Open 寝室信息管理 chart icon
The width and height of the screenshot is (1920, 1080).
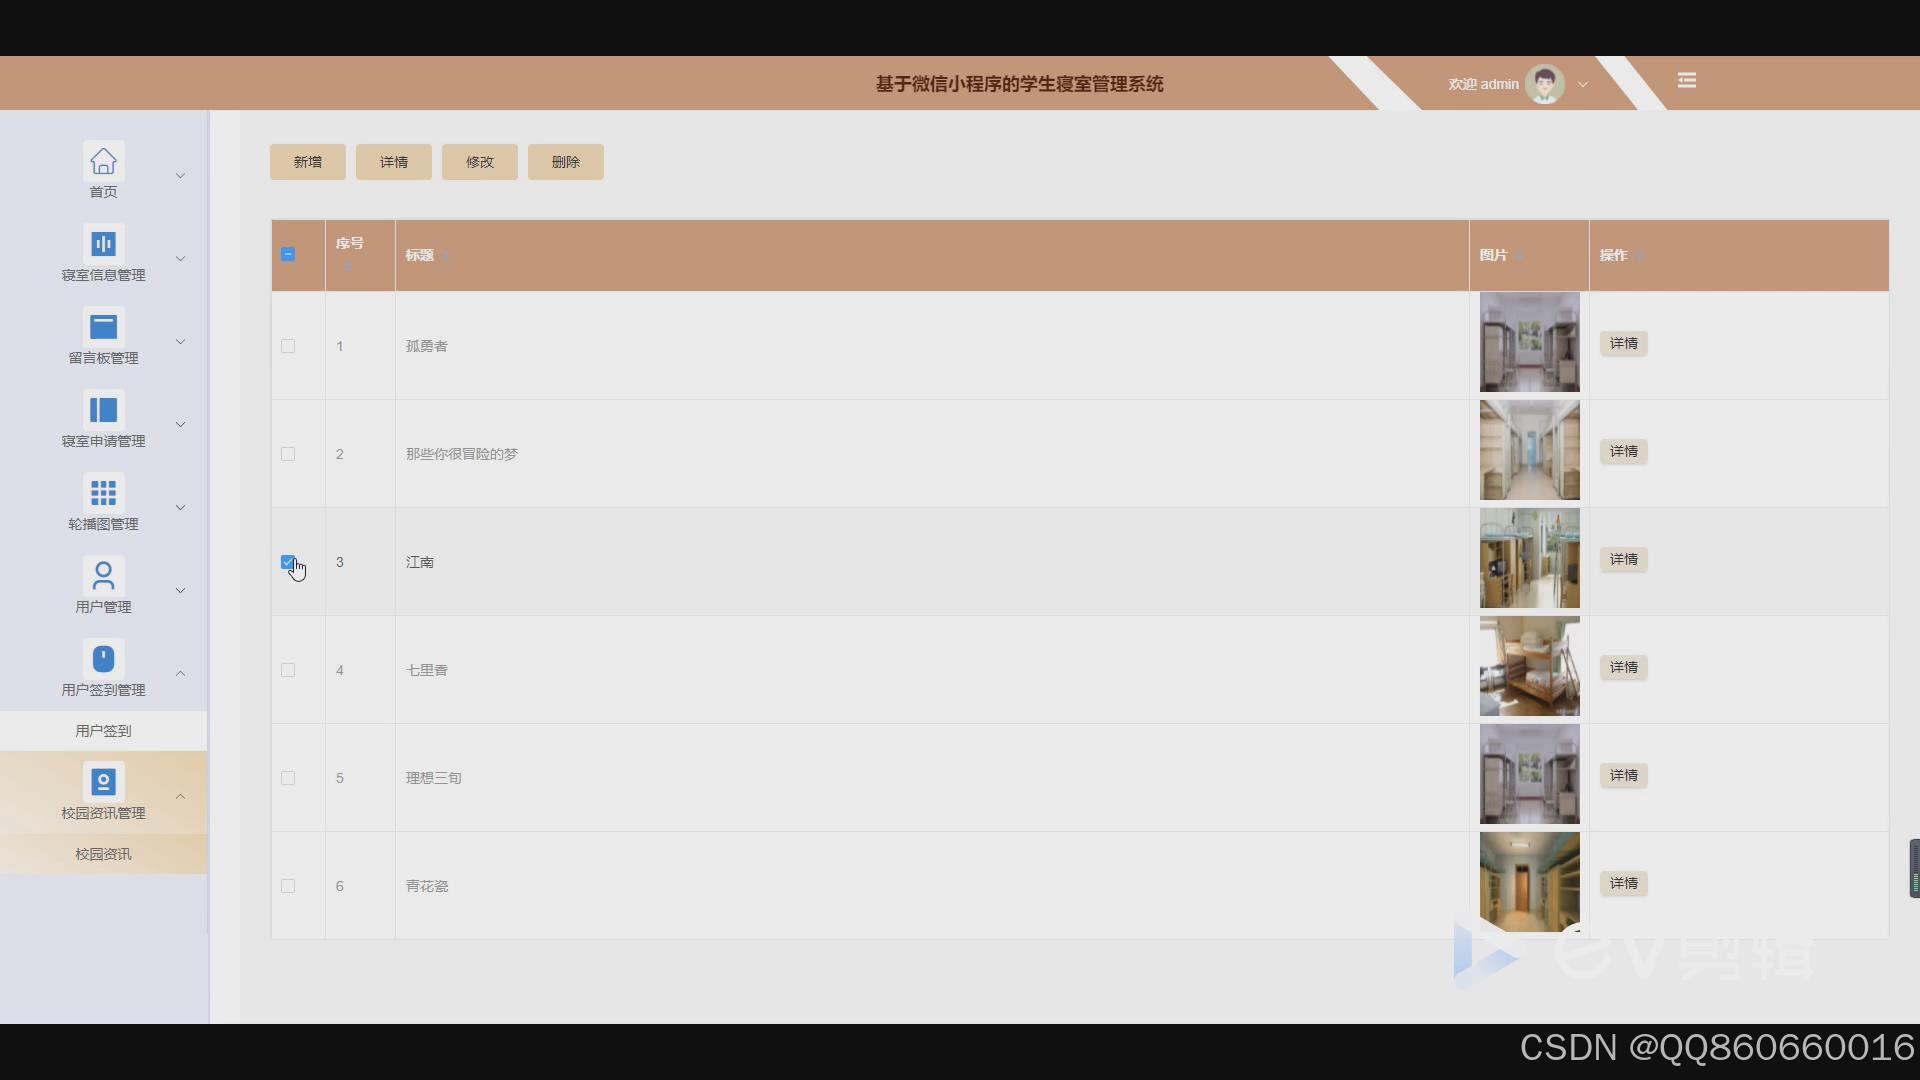(103, 244)
